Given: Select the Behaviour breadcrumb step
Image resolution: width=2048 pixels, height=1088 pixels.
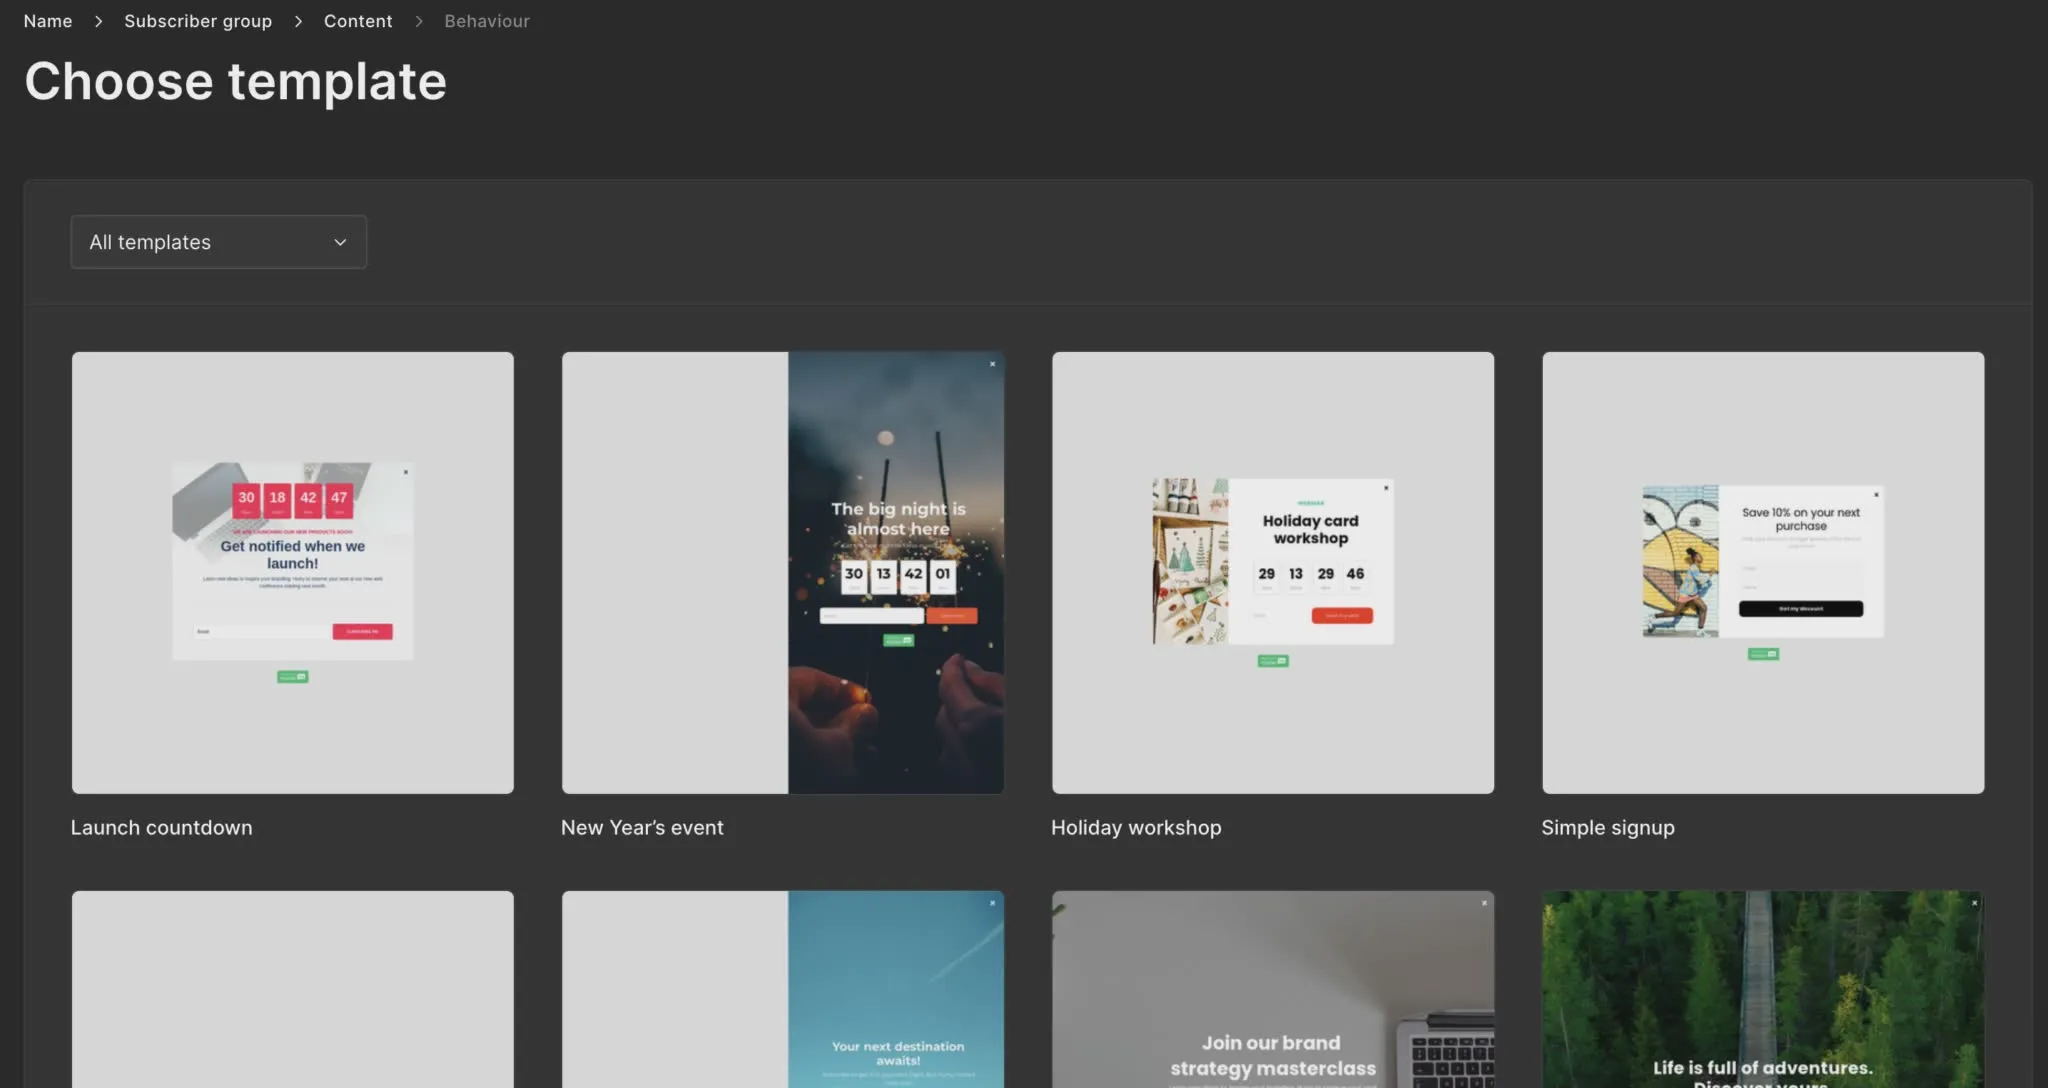Looking at the screenshot, I should point(487,21).
